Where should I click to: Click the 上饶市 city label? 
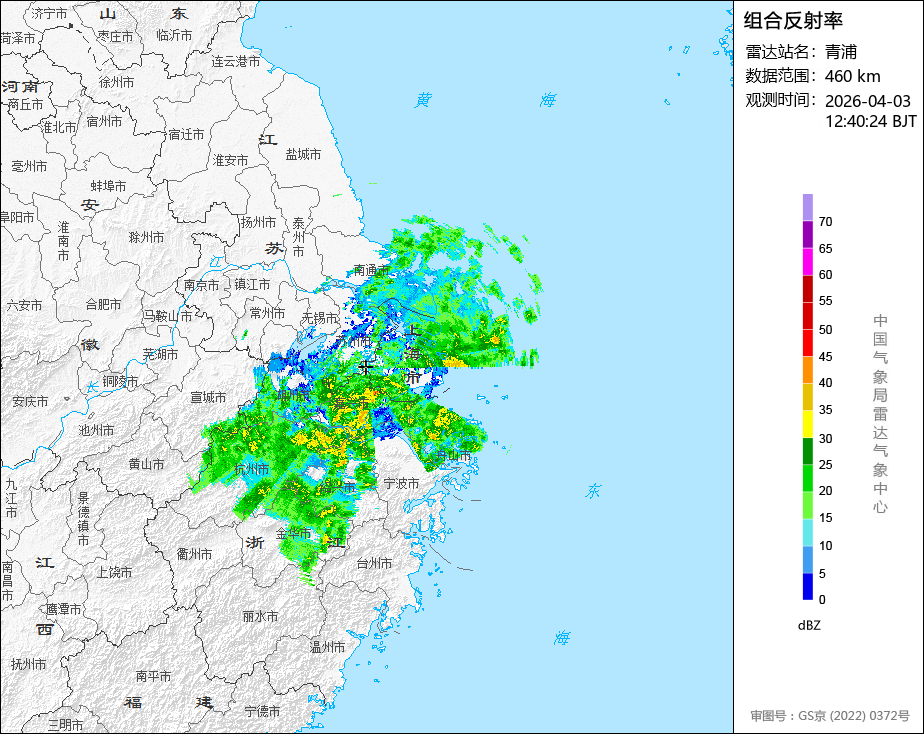coord(114,572)
